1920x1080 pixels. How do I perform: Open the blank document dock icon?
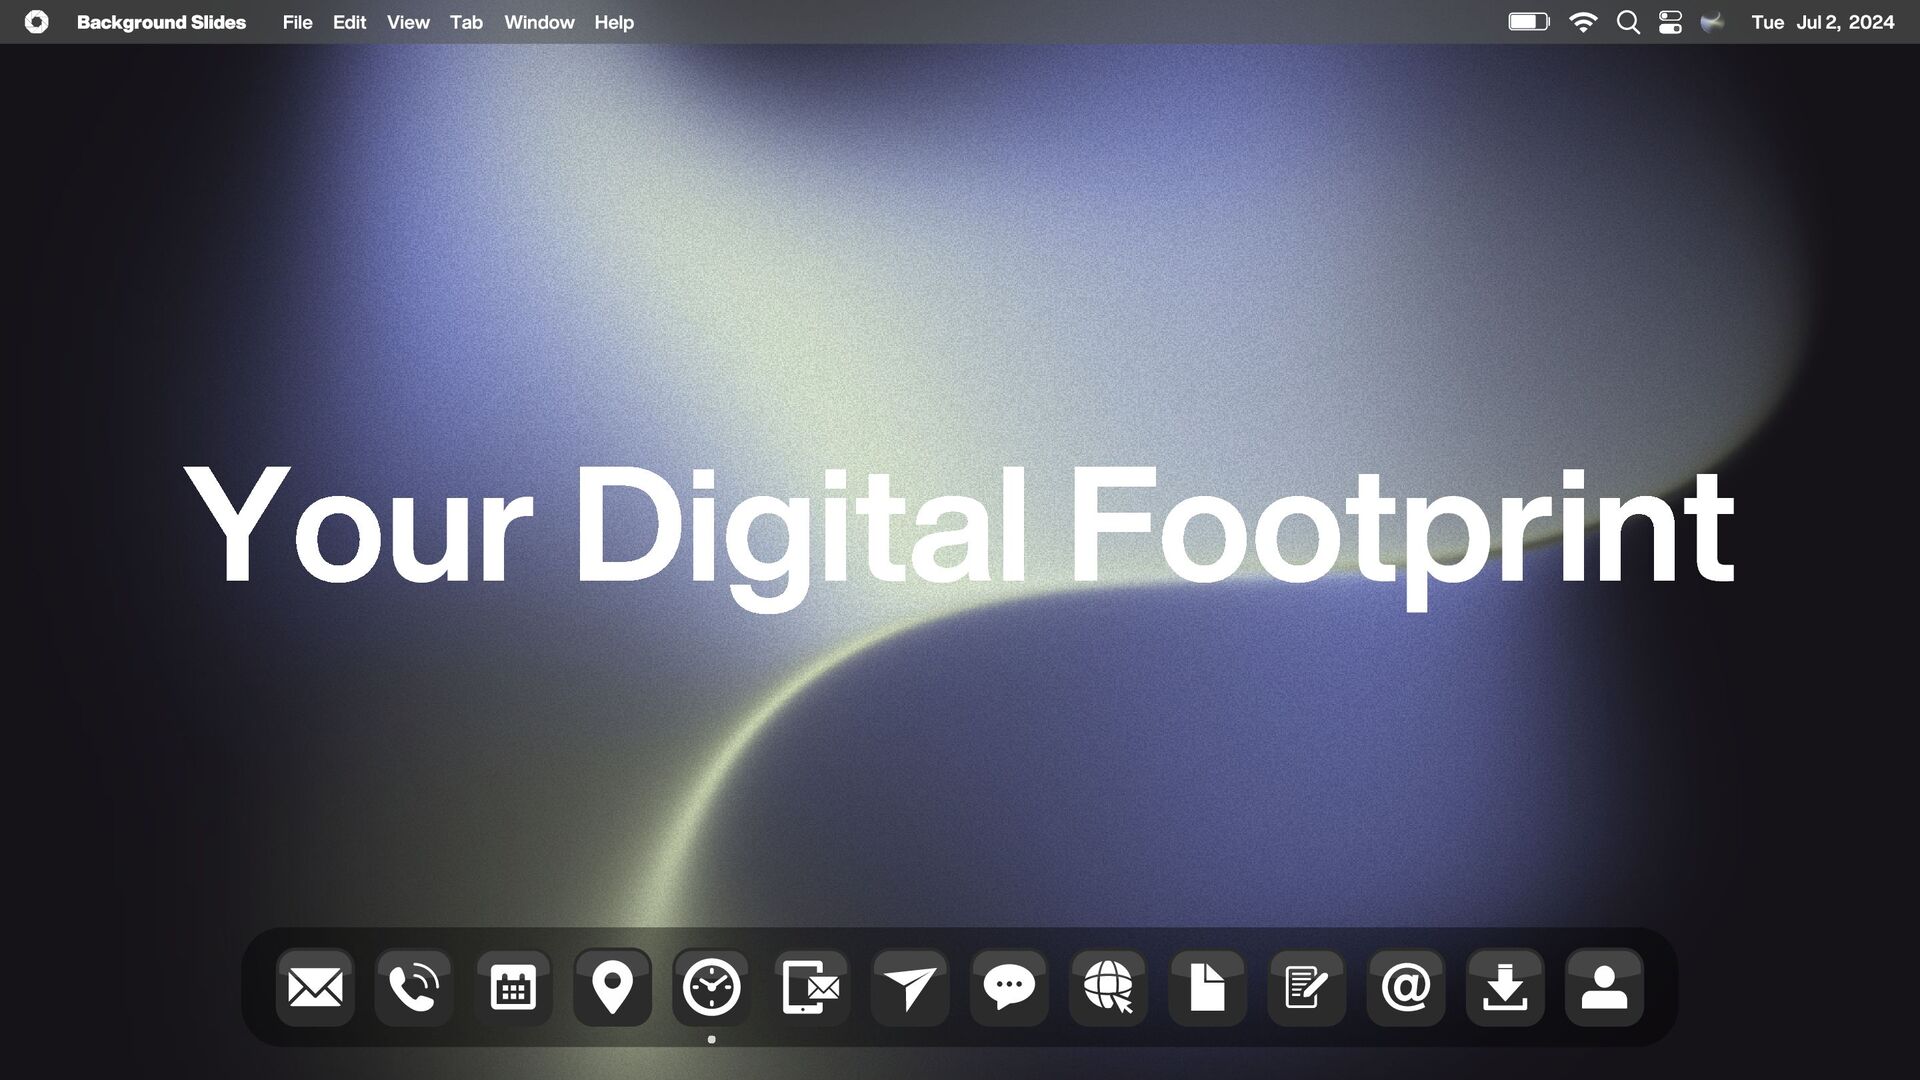pyautogui.click(x=1207, y=988)
